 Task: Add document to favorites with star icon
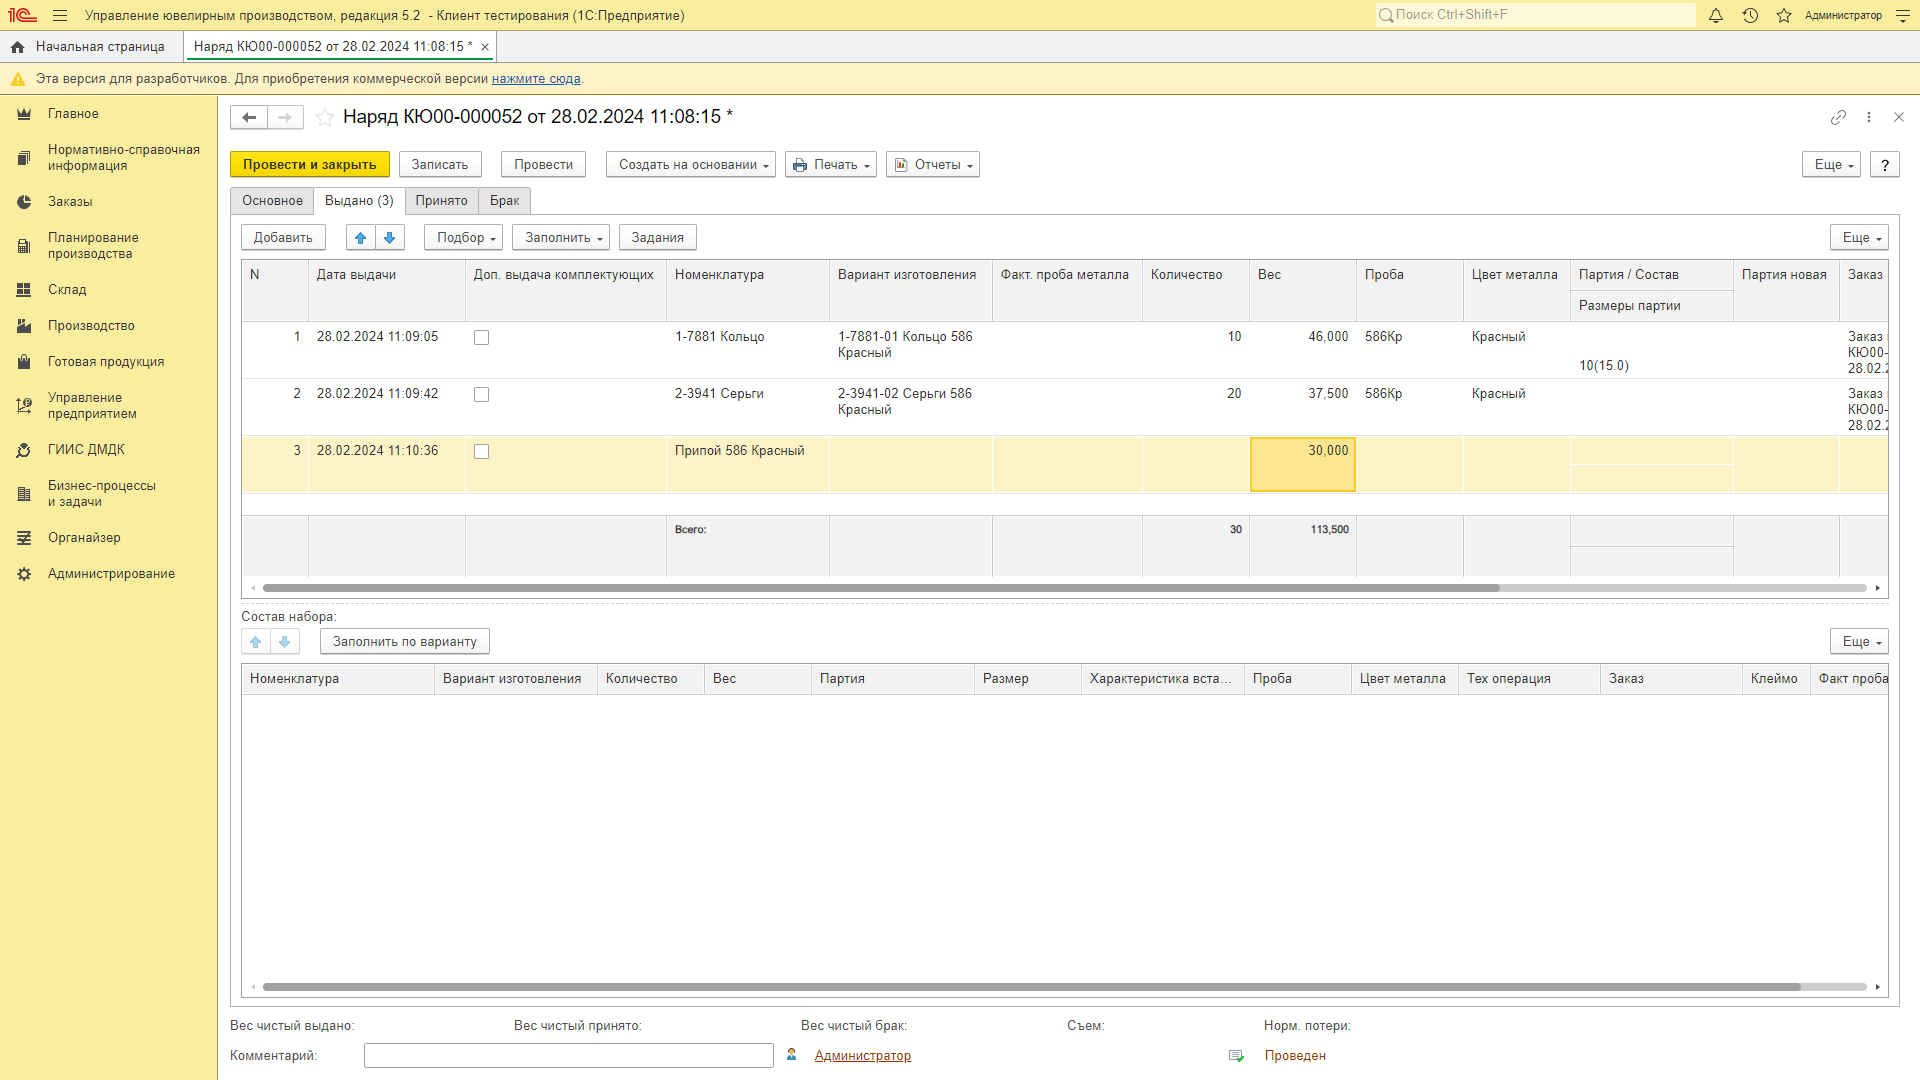(325, 117)
